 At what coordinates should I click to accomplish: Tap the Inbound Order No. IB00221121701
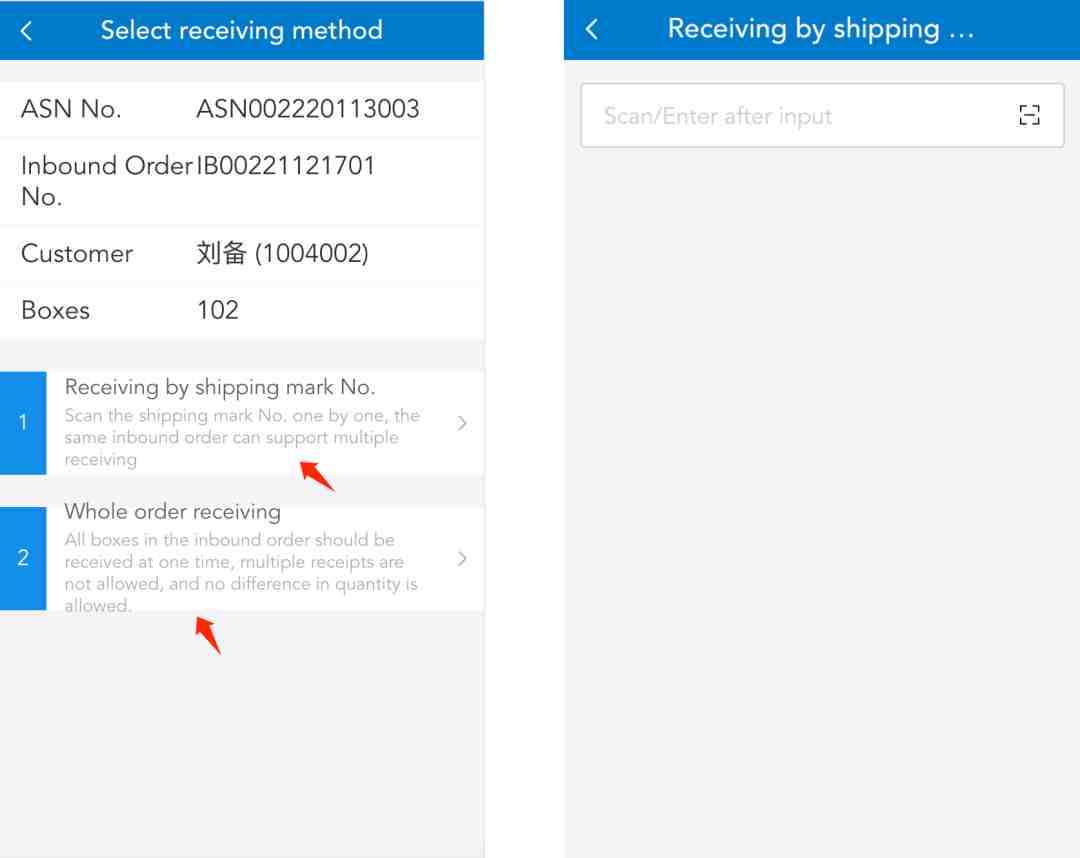tap(286, 166)
